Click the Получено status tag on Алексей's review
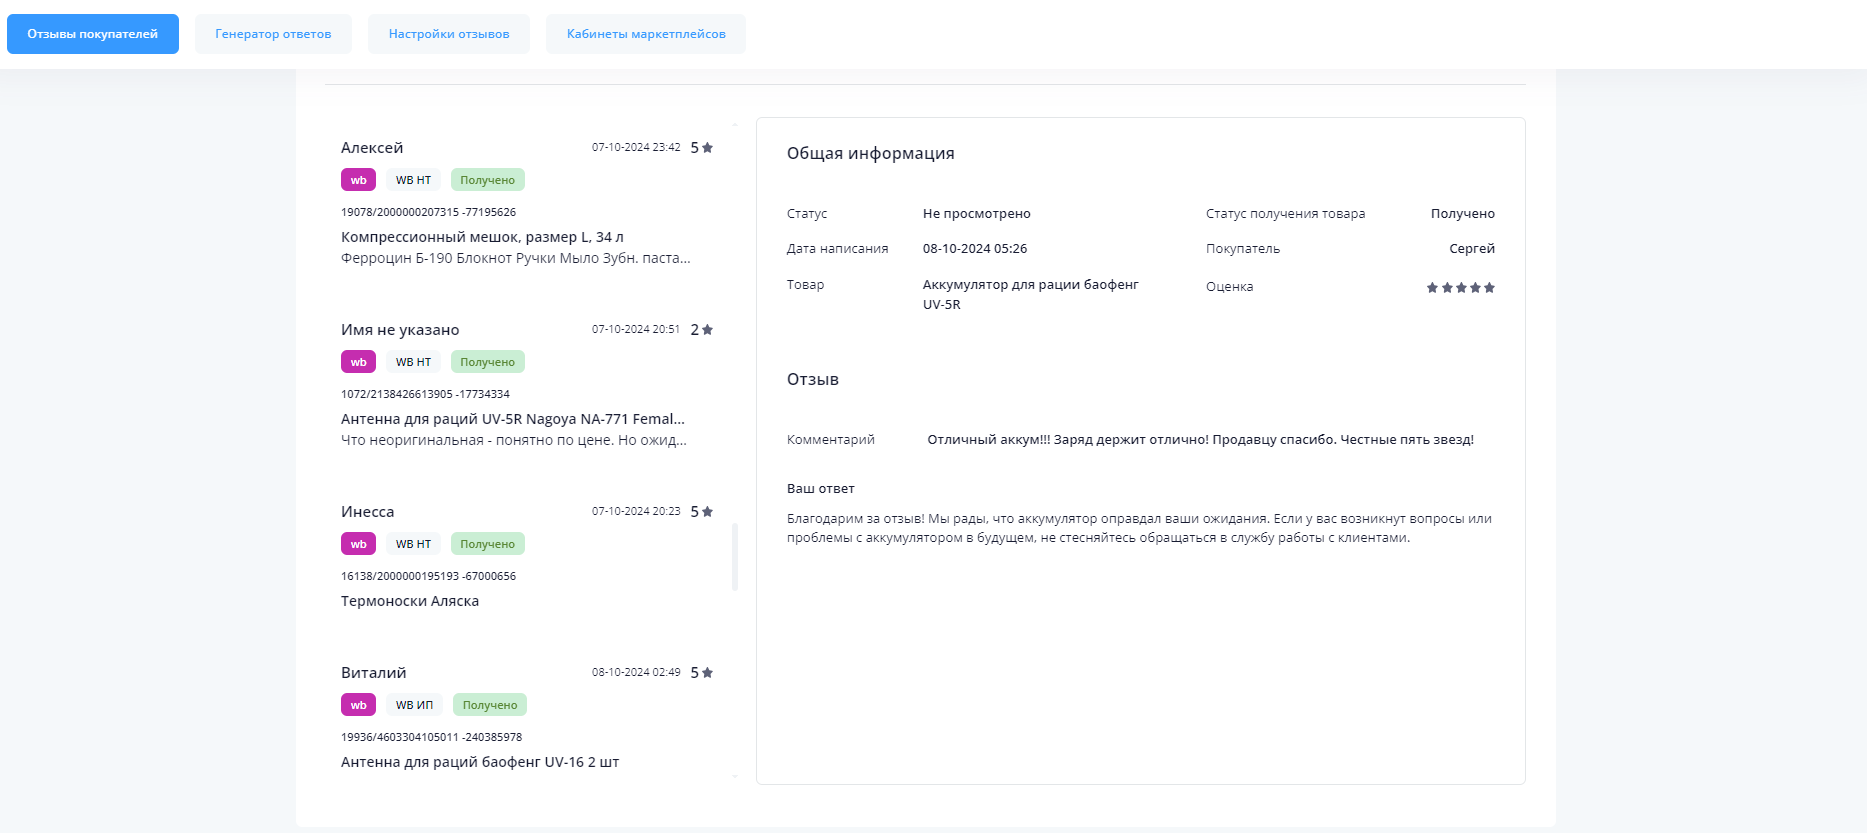1867x833 pixels. click(487, 180)
